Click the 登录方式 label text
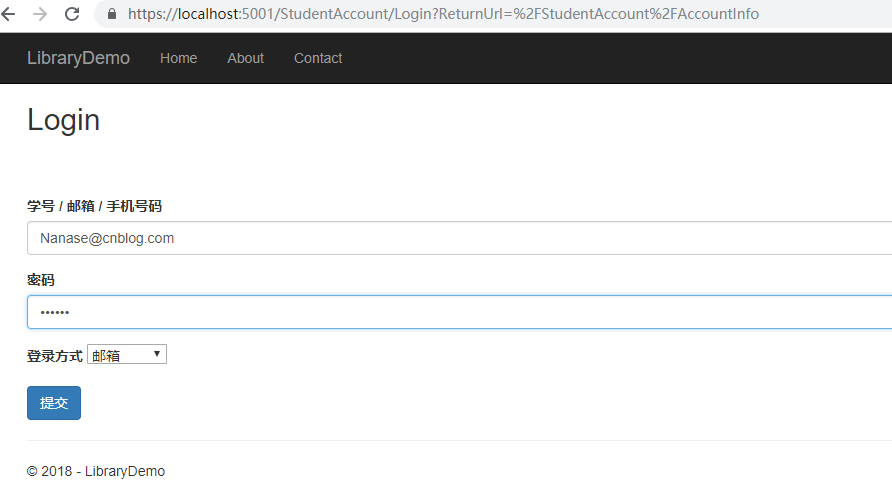The image size is (892, 500). tap(55, 355)
